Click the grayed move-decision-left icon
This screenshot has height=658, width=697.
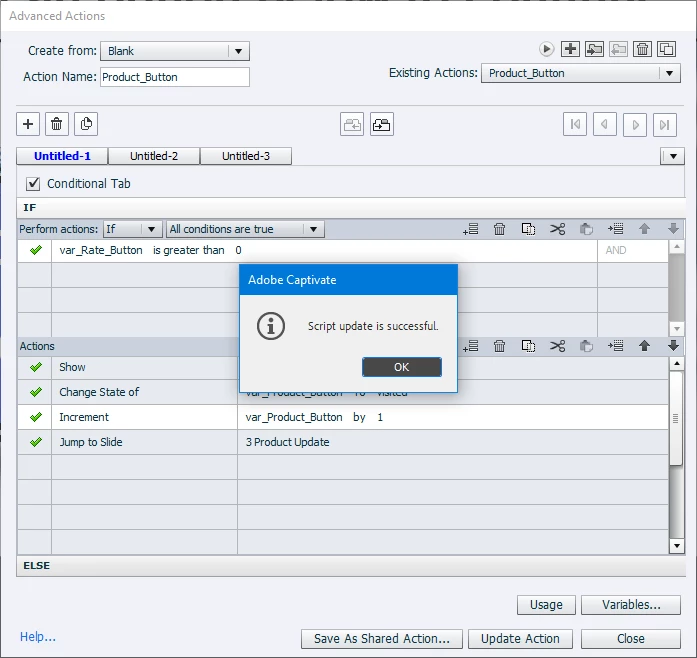click(352, 124)
